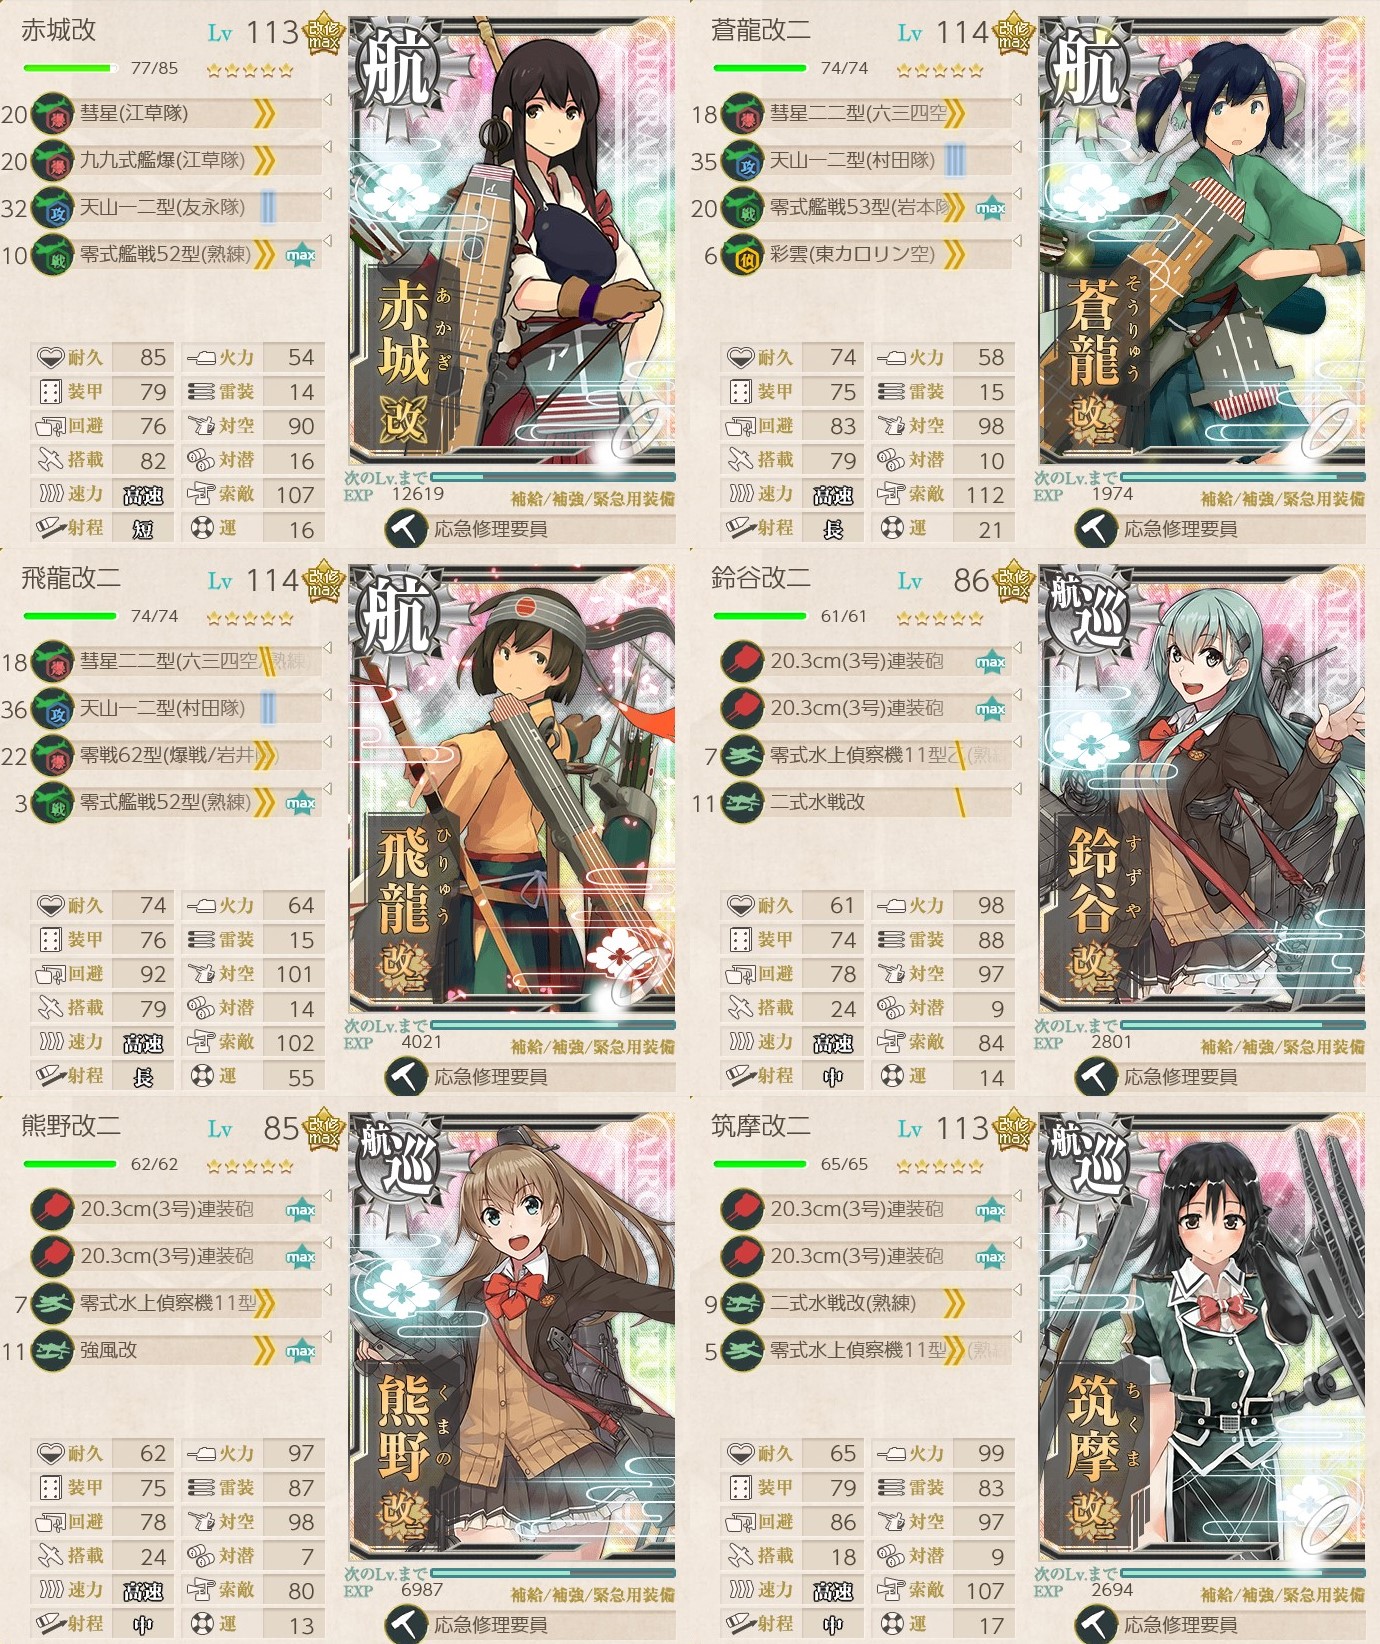Click Kumano's 強風改 seaplane fighter icon
This screenshot has height=1644, width=1380.
tap(52, 1351)
